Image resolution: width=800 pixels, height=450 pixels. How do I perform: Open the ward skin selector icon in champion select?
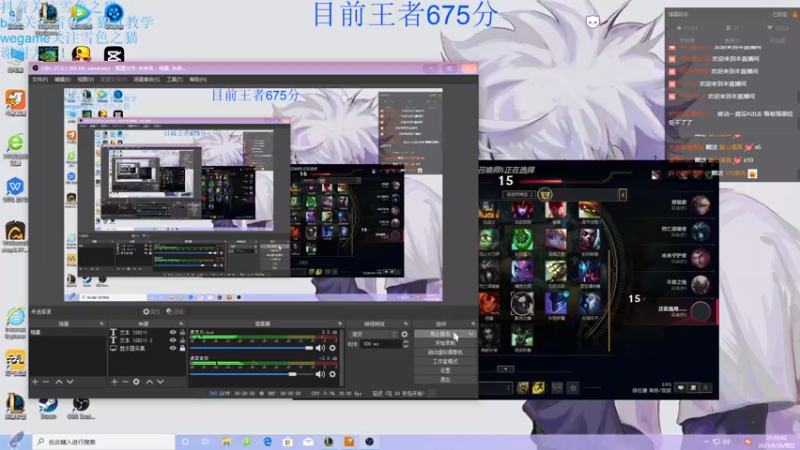pyautogui.click(x=557, y=388)
